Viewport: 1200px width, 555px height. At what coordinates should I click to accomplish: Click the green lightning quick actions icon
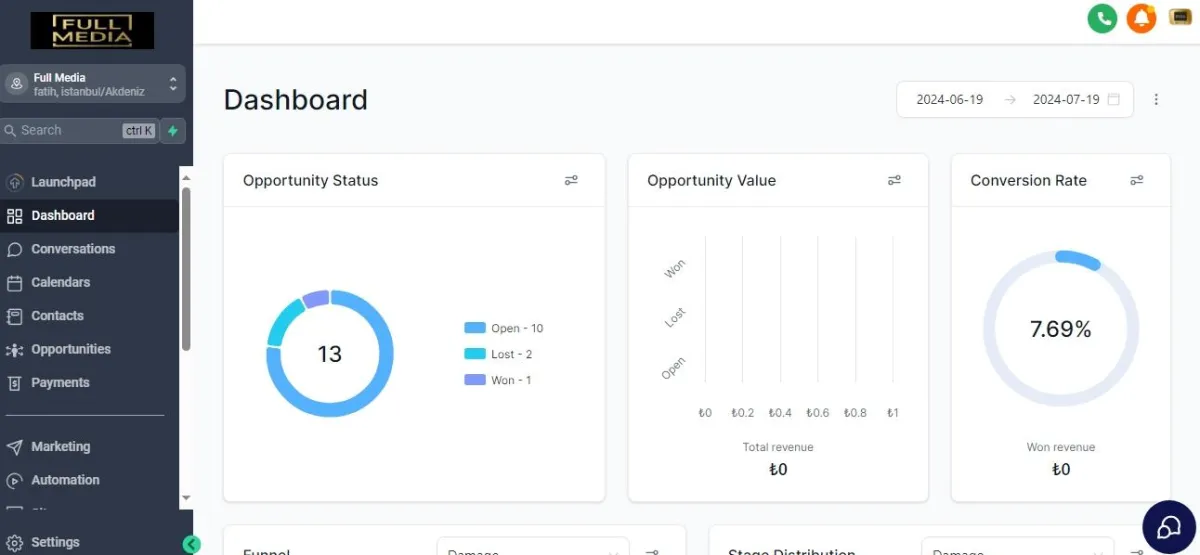[173, 131]
